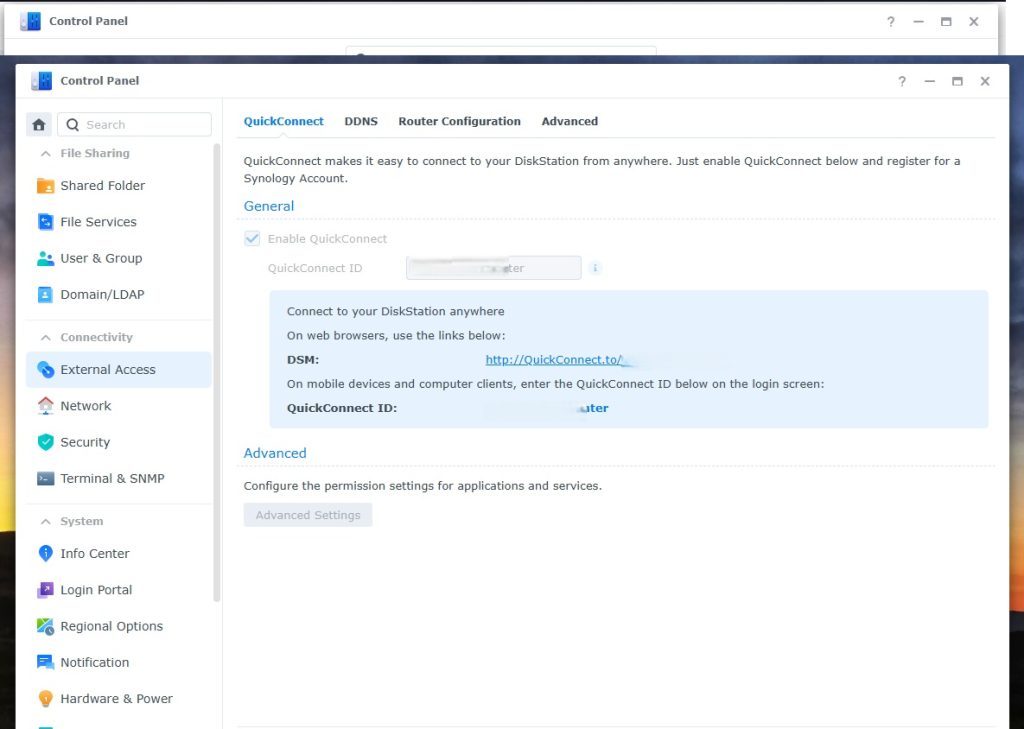Open Login Portal icon
The height and width of the screenshot is (729, 1024).
45,590
